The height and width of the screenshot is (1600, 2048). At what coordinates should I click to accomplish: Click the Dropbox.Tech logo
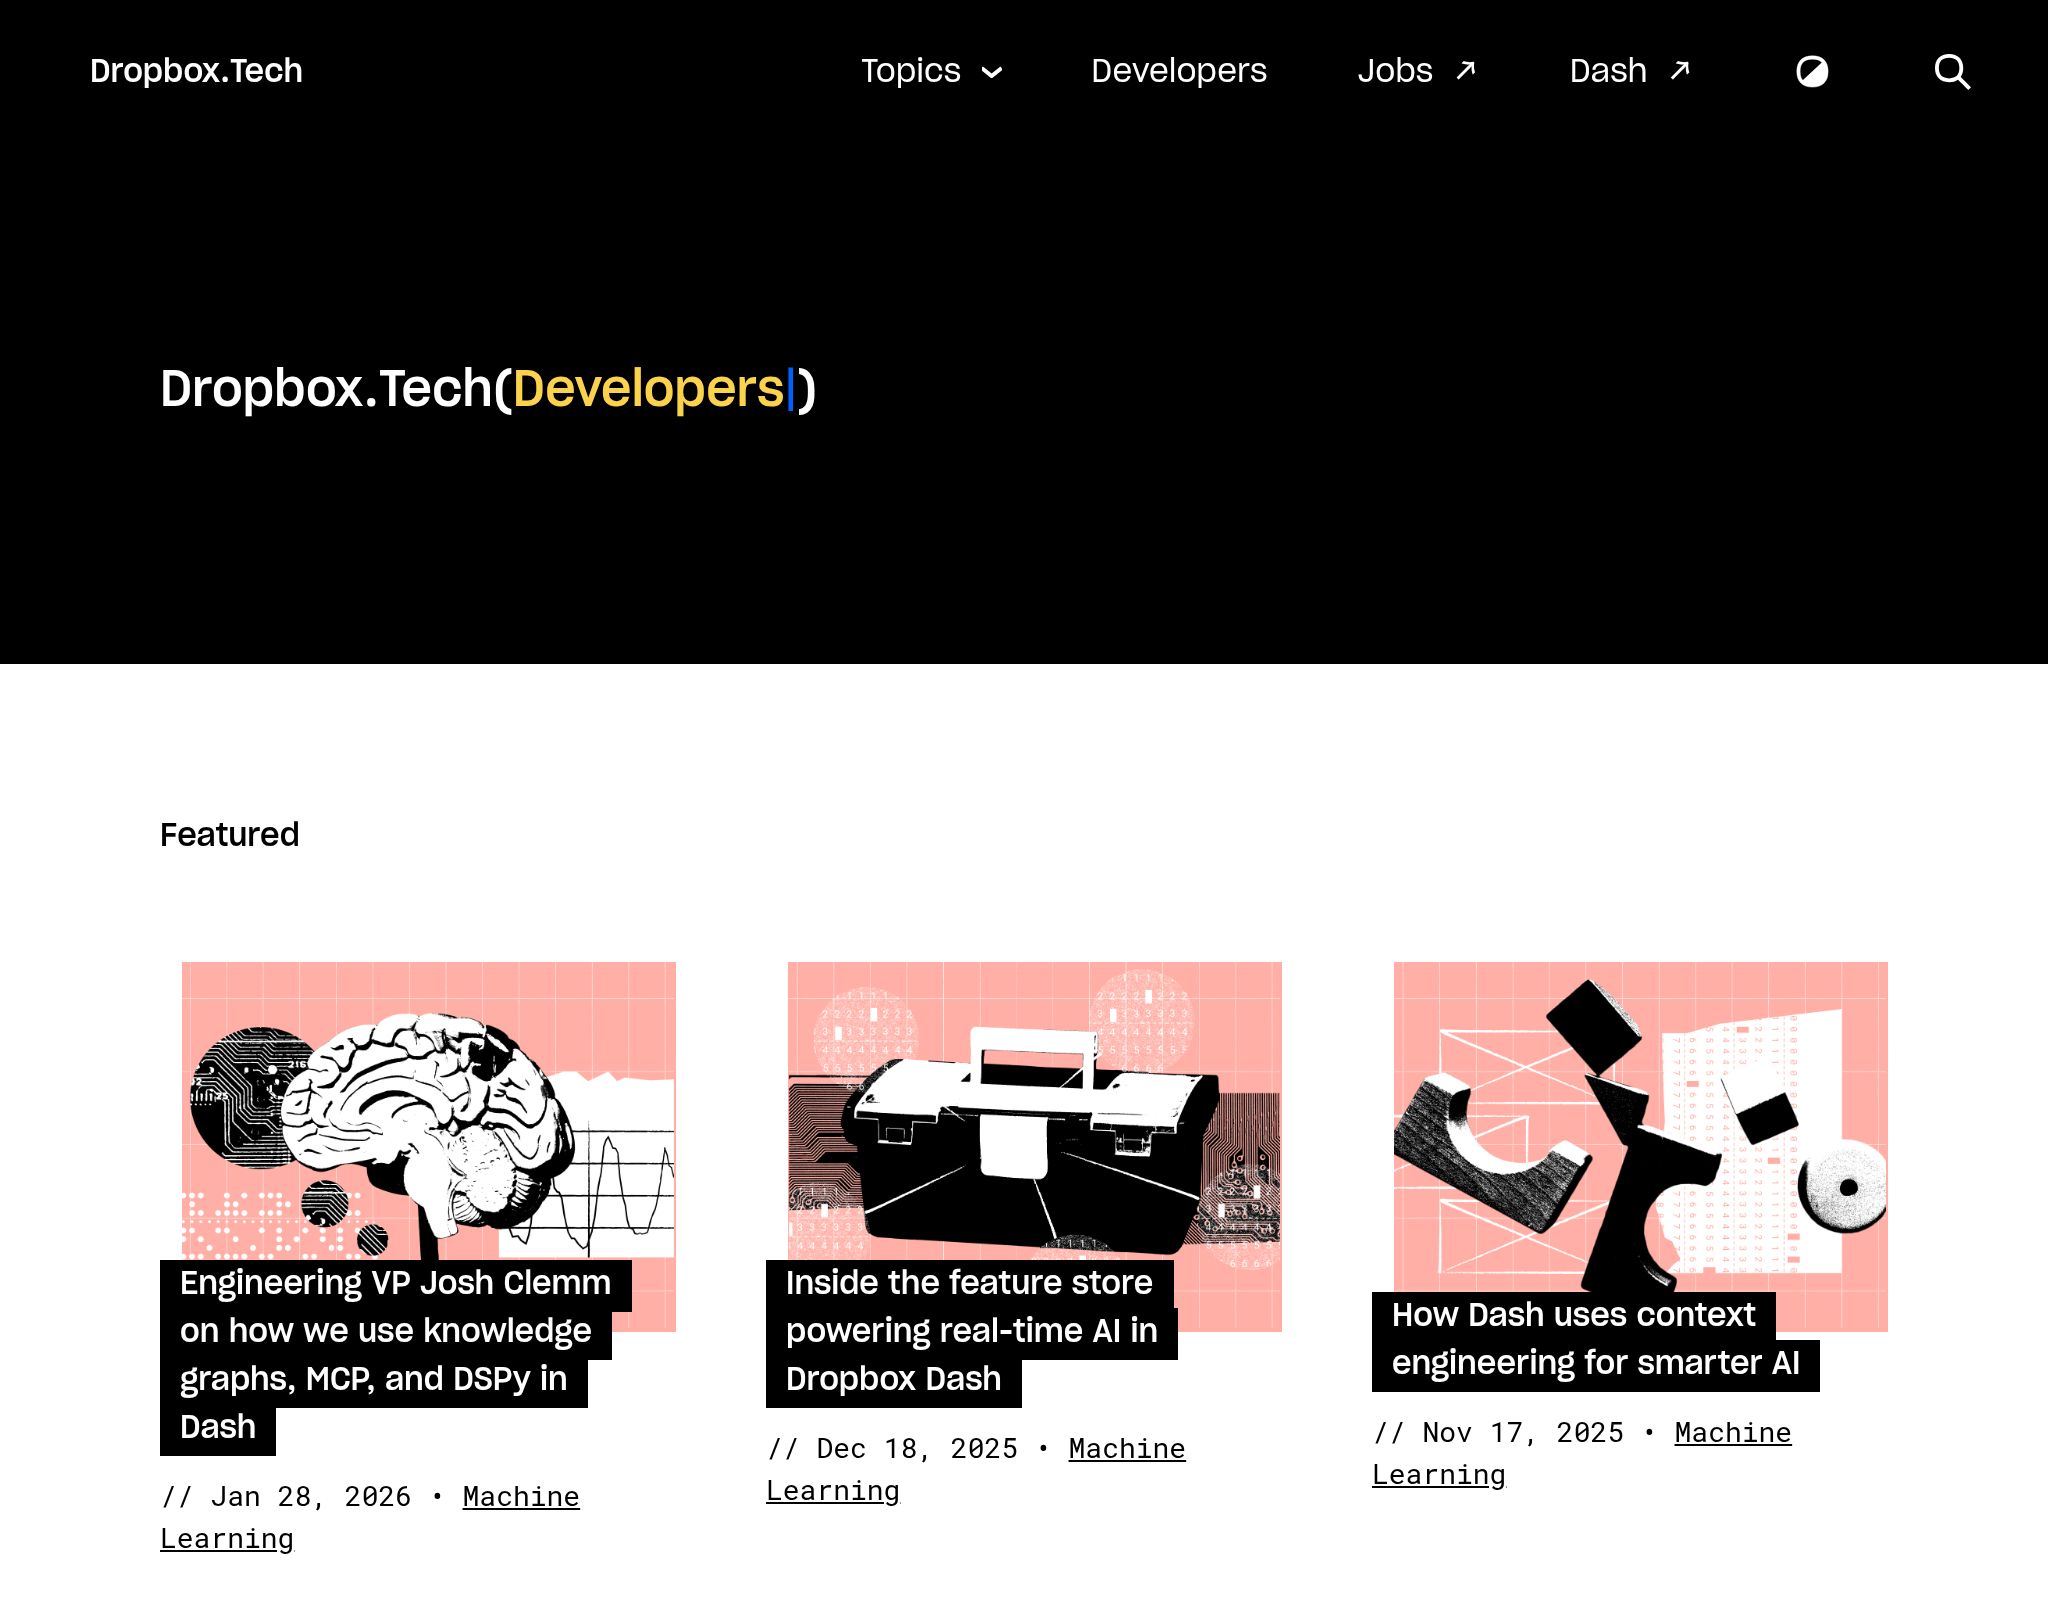click(x=195, y=70)
